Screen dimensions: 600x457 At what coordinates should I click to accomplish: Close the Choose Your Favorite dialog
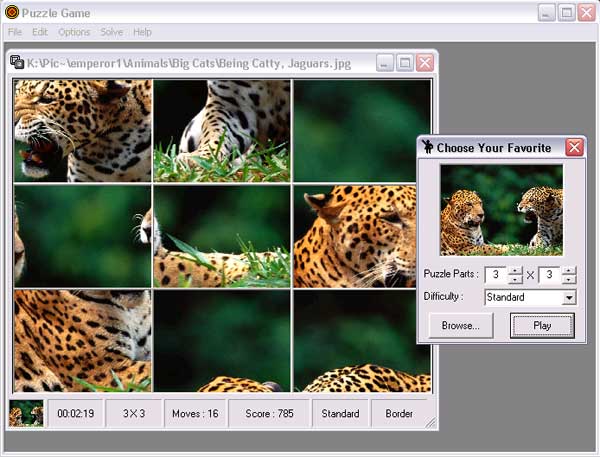pos(574,147)
